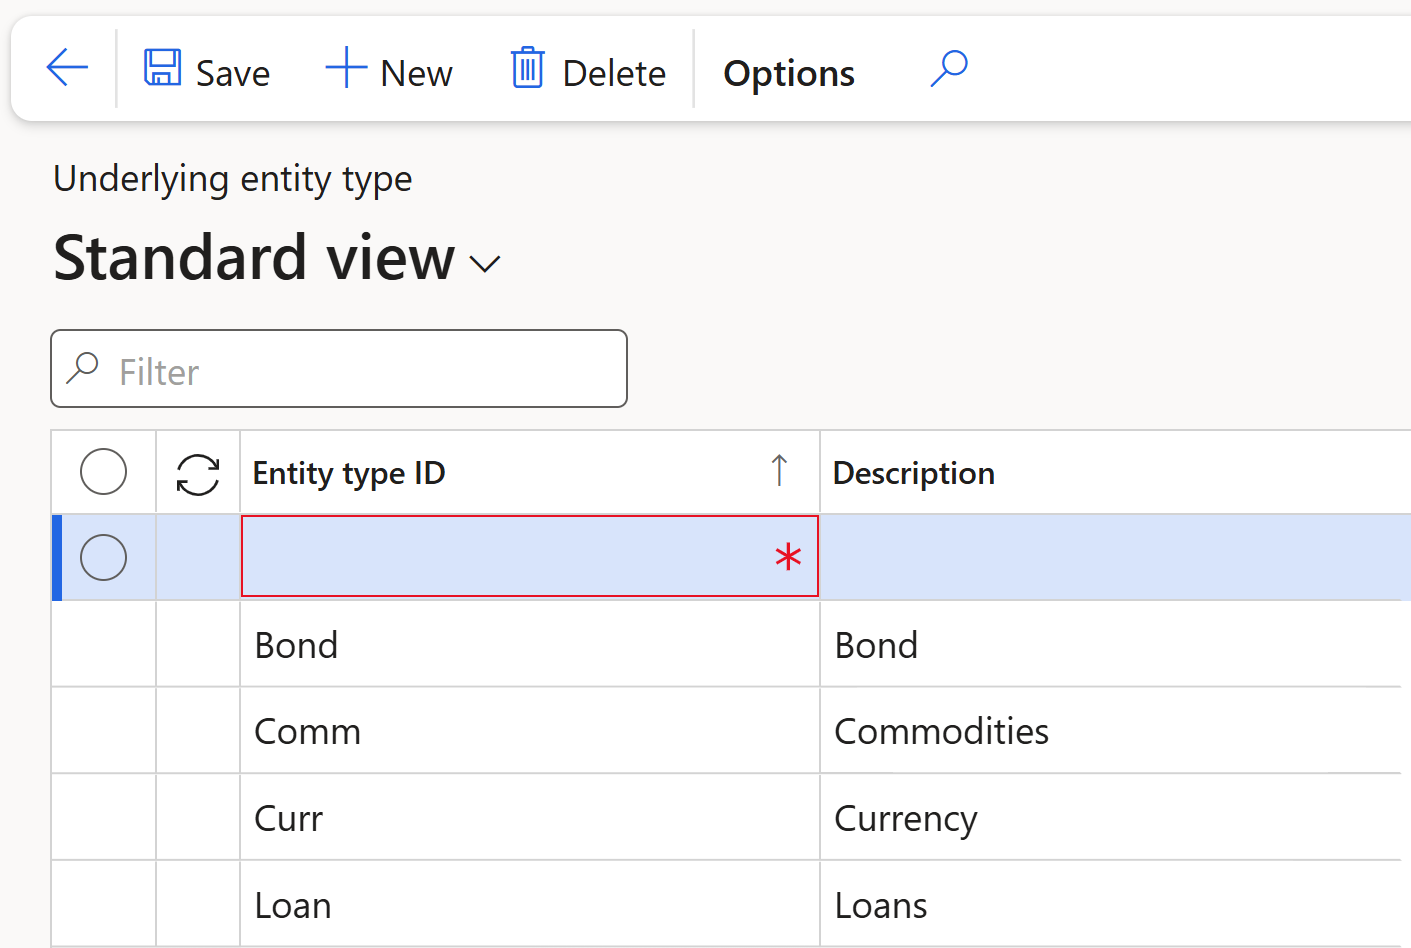Open the search magnifier in toolbar

point(948,68)
